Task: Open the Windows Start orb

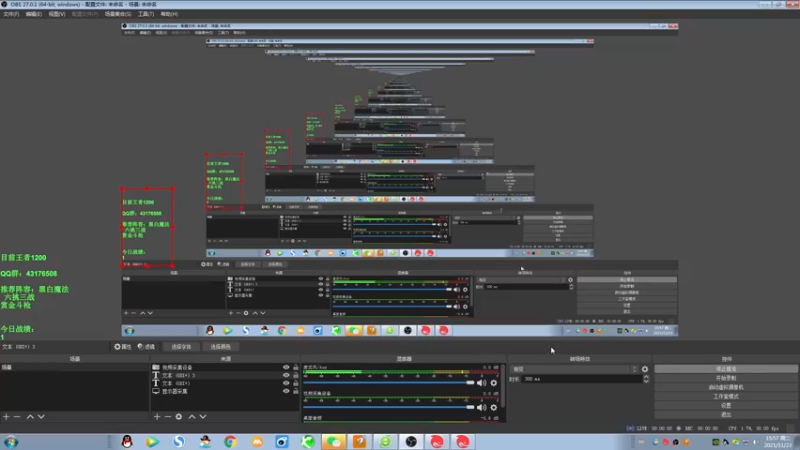Action: 11,441
